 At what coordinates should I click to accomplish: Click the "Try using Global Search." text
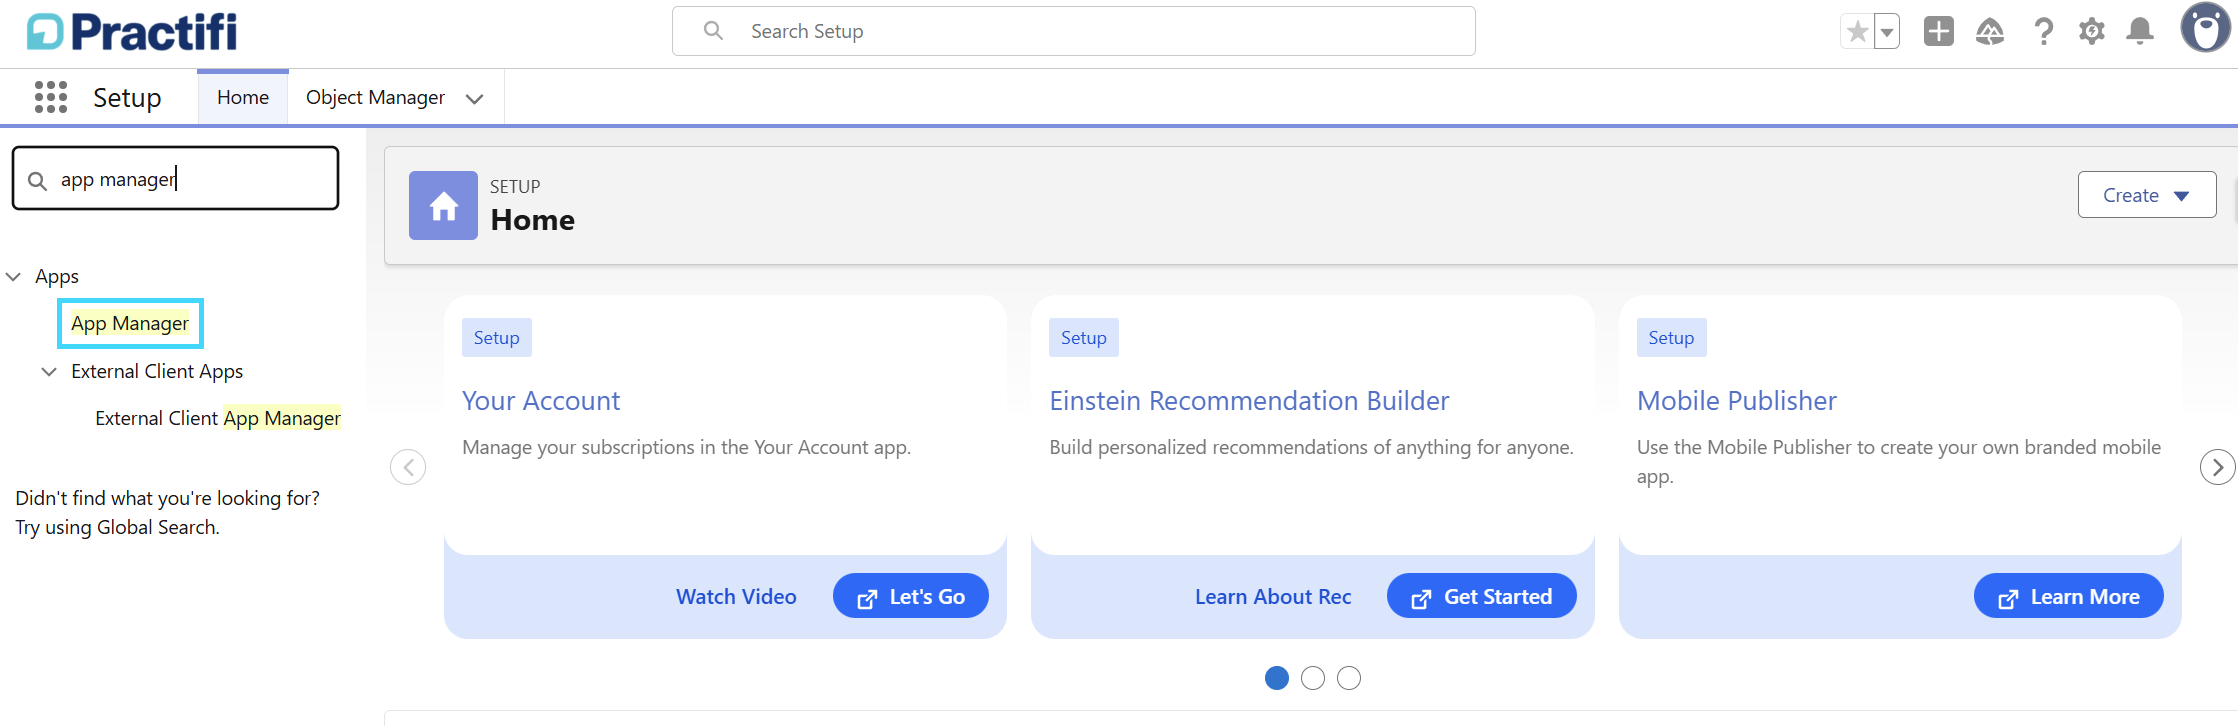117,527
